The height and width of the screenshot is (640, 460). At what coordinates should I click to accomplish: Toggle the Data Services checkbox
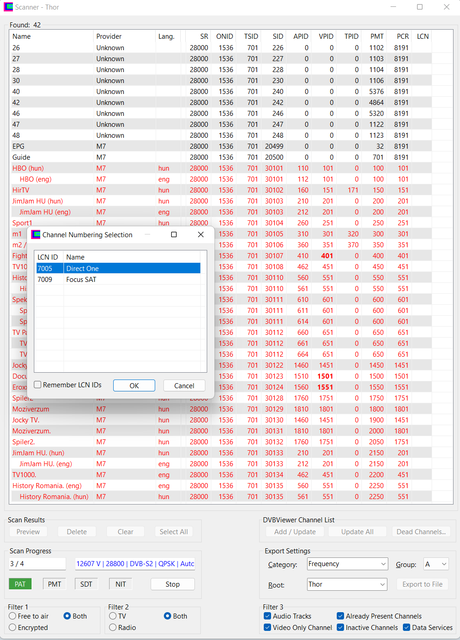tap(407, 627)
